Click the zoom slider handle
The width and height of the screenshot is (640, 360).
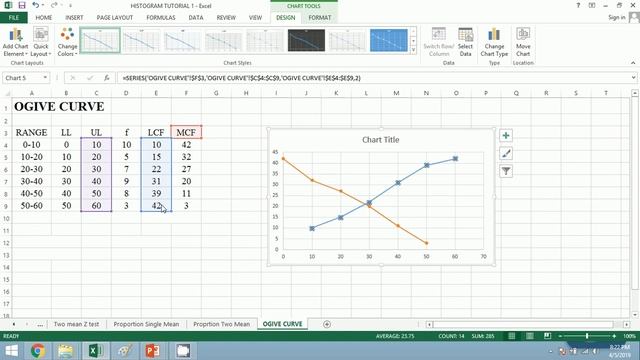pyautogui.click(x=587, y=336)
